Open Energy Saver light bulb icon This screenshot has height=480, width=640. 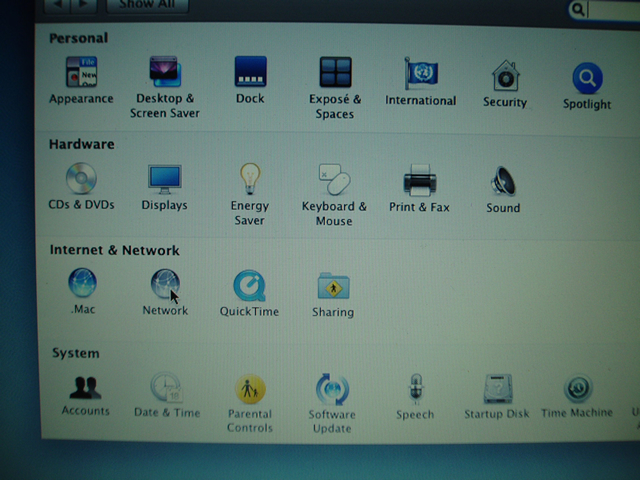(x=250, y=178)
